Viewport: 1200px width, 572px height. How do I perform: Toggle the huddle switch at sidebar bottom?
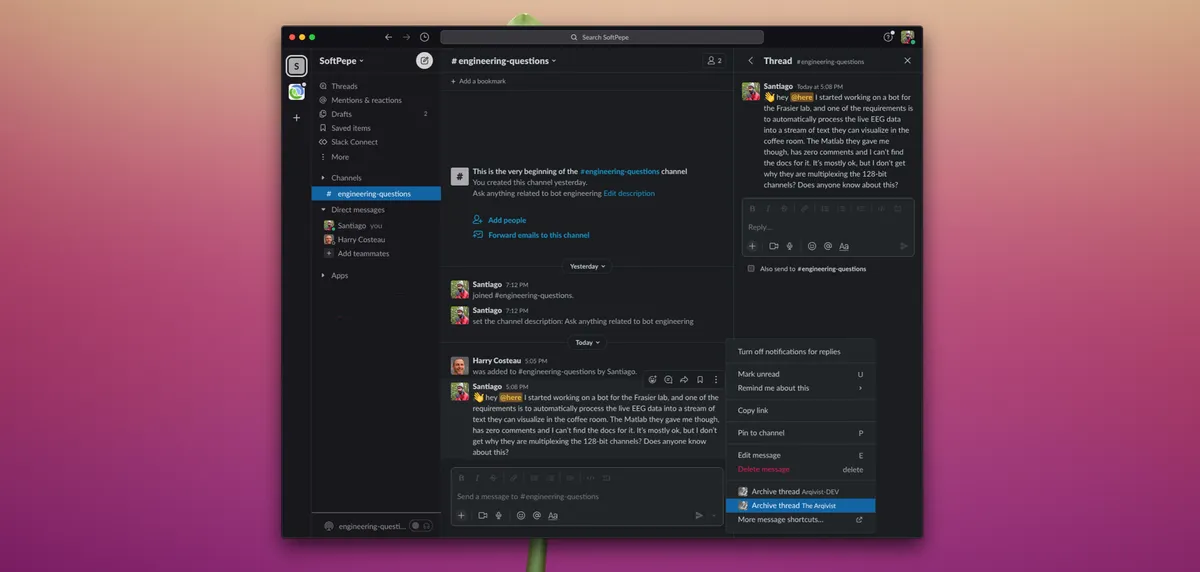pyautogui.click(x=420, y=526)
